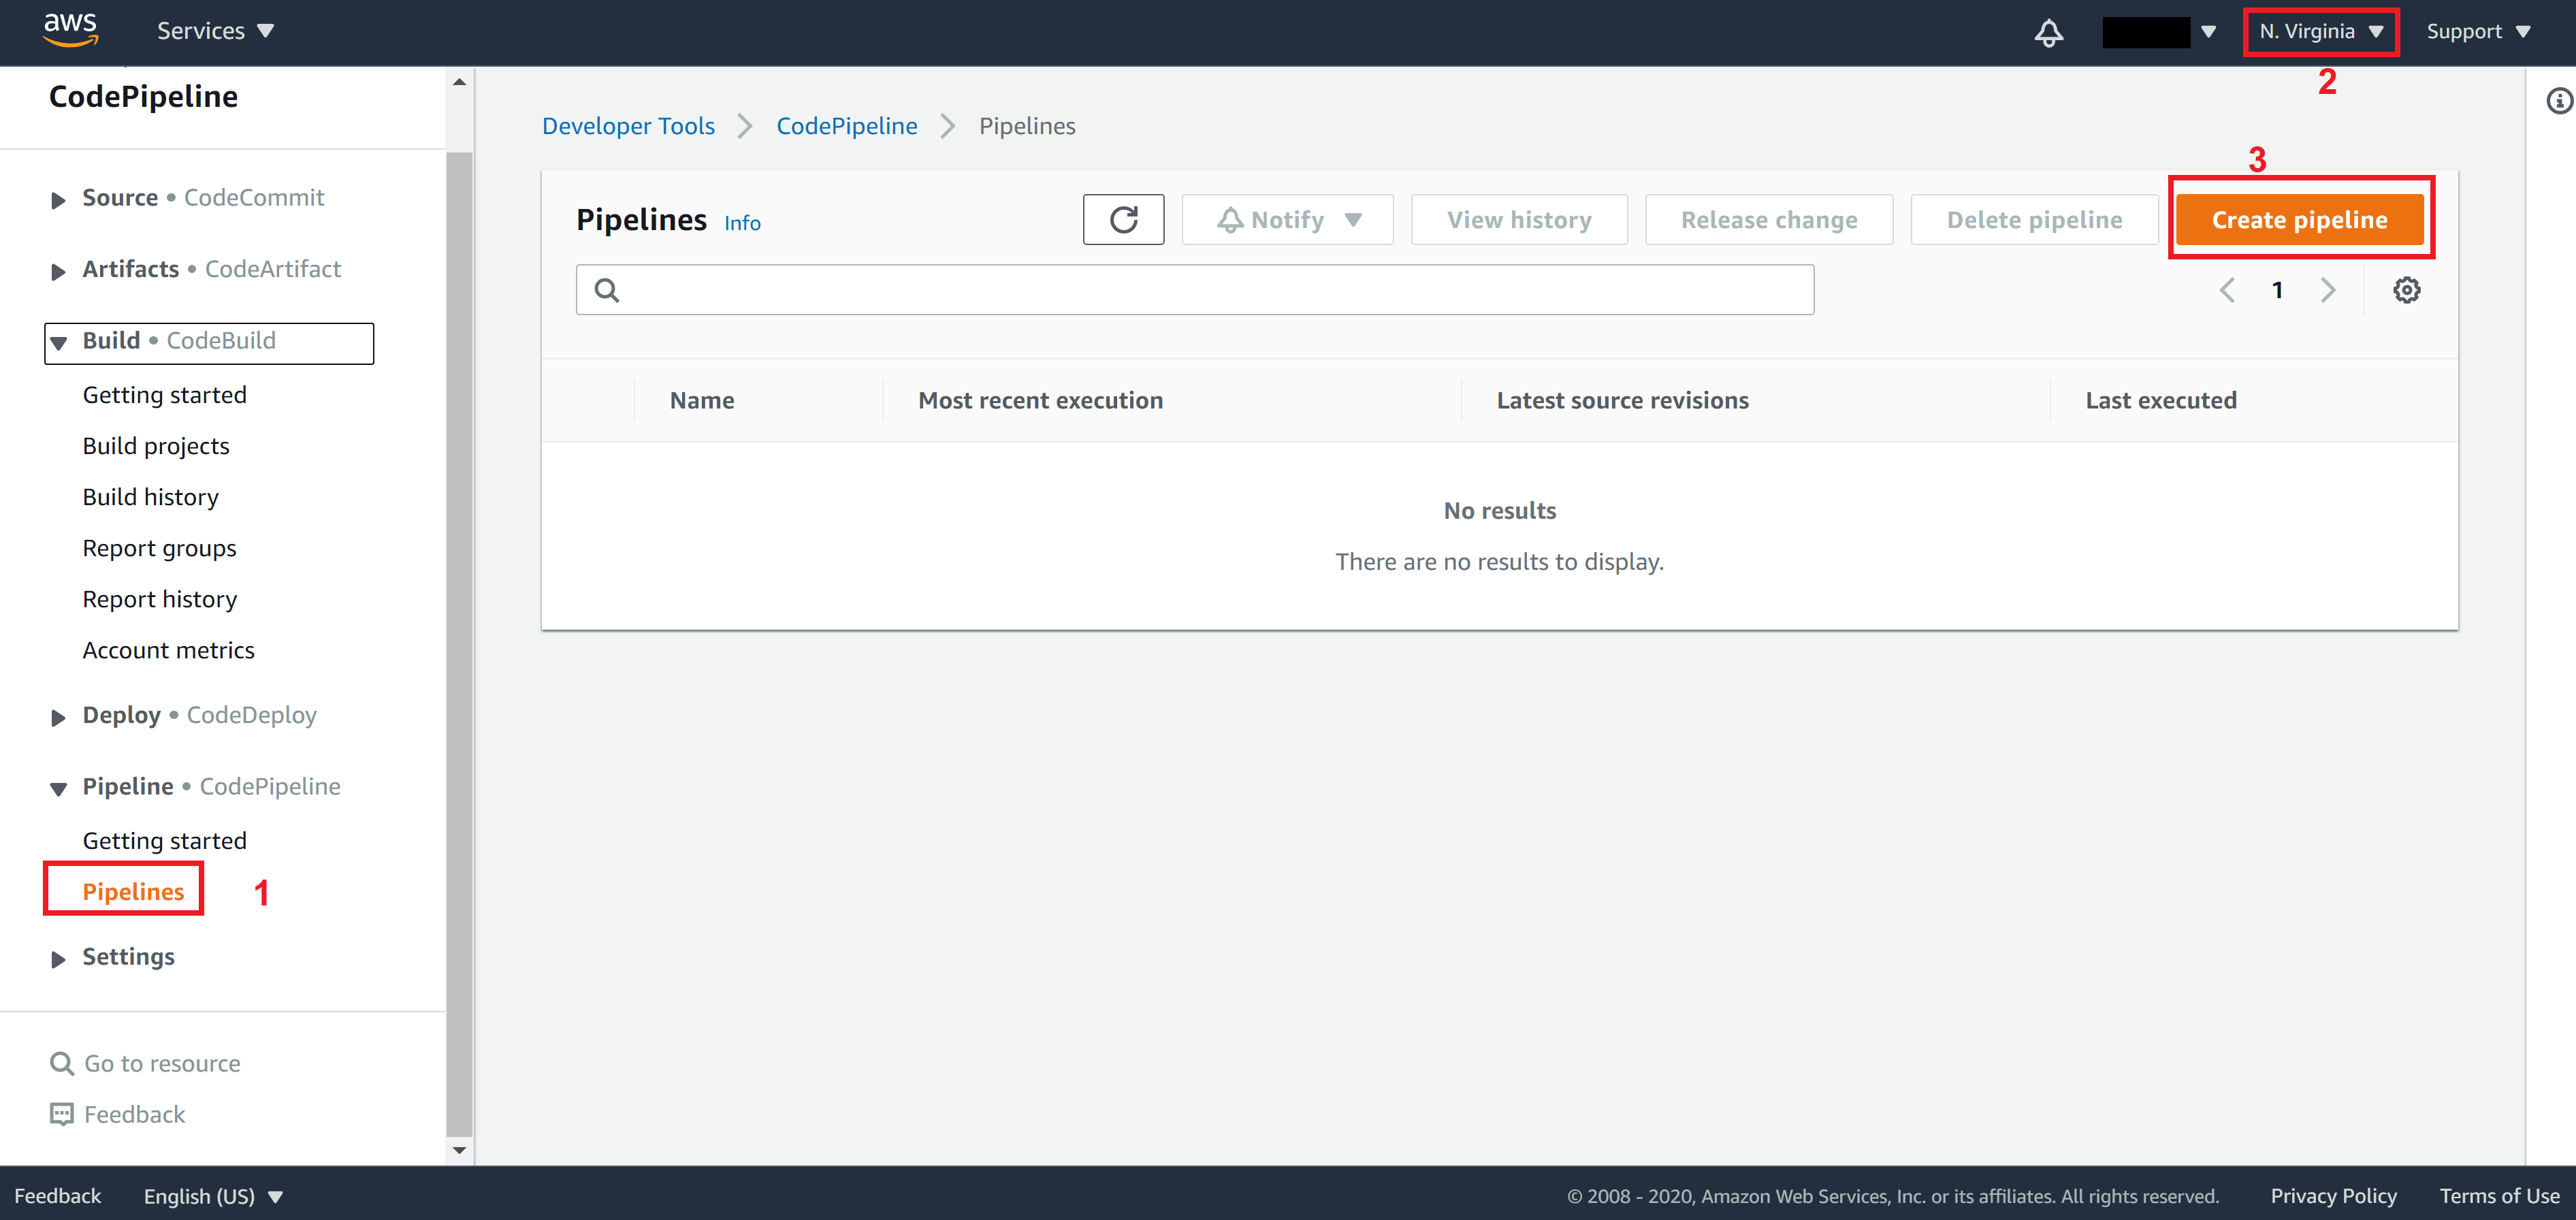Click the Create pipeline button

click(x=2299, y=219)
